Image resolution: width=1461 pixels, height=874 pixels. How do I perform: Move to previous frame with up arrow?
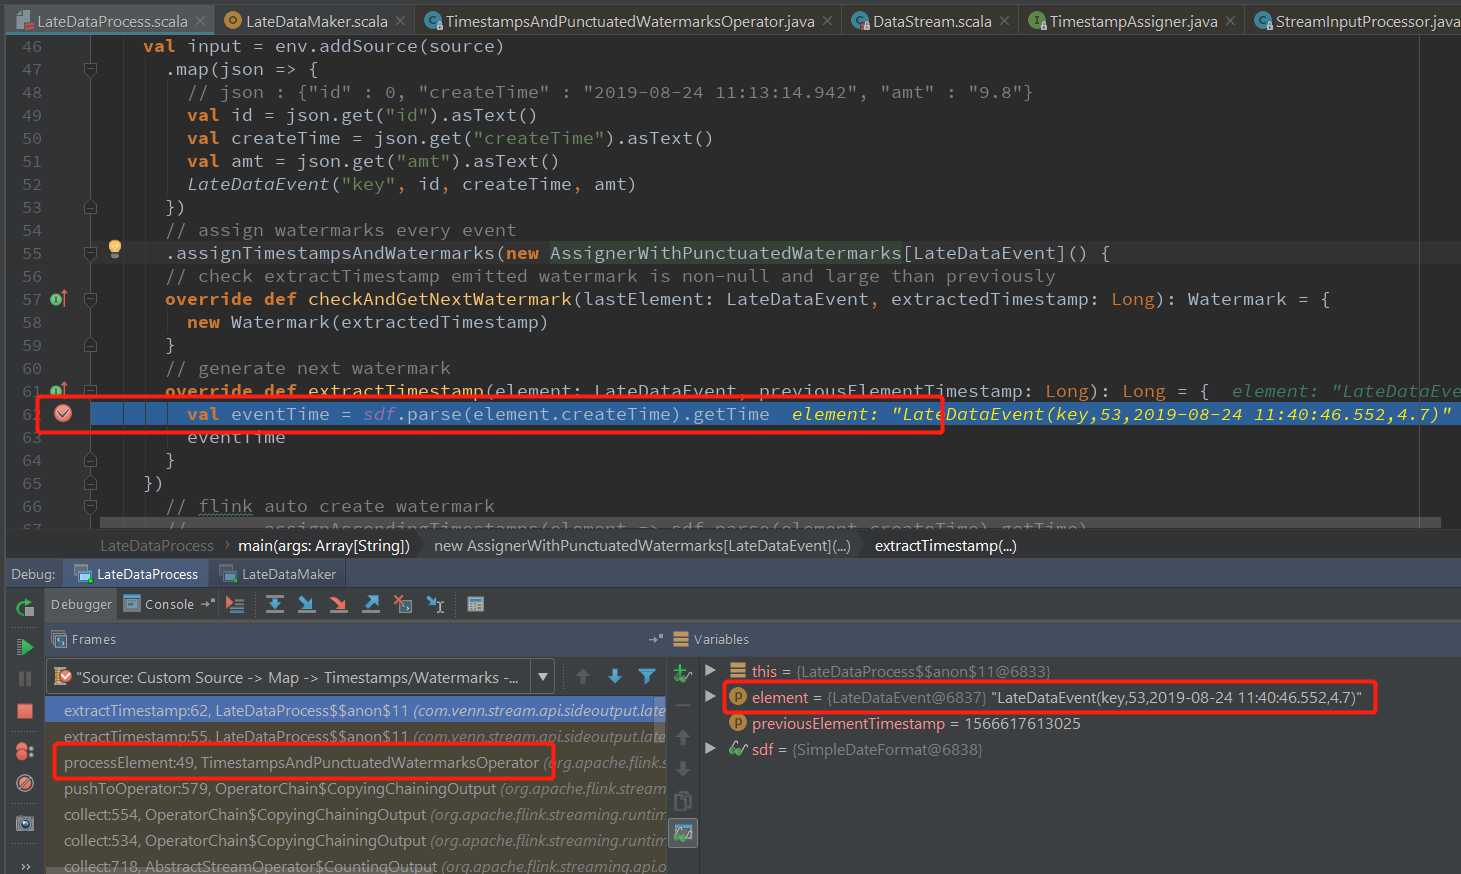(x=583, y=677)
